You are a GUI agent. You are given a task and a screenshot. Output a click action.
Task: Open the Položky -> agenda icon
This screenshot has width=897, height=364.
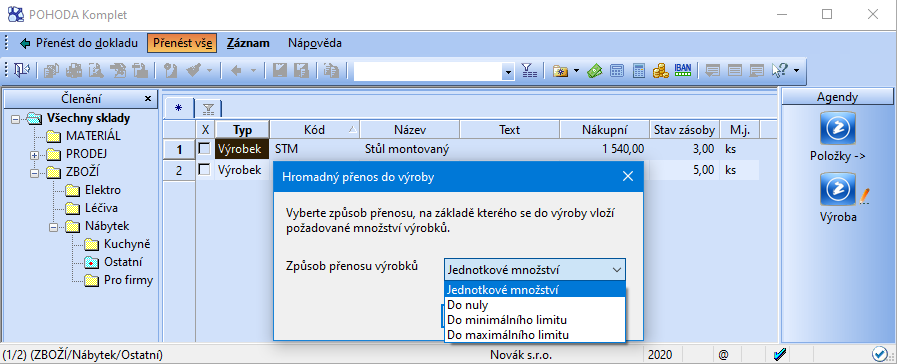[x=838, y=129]
